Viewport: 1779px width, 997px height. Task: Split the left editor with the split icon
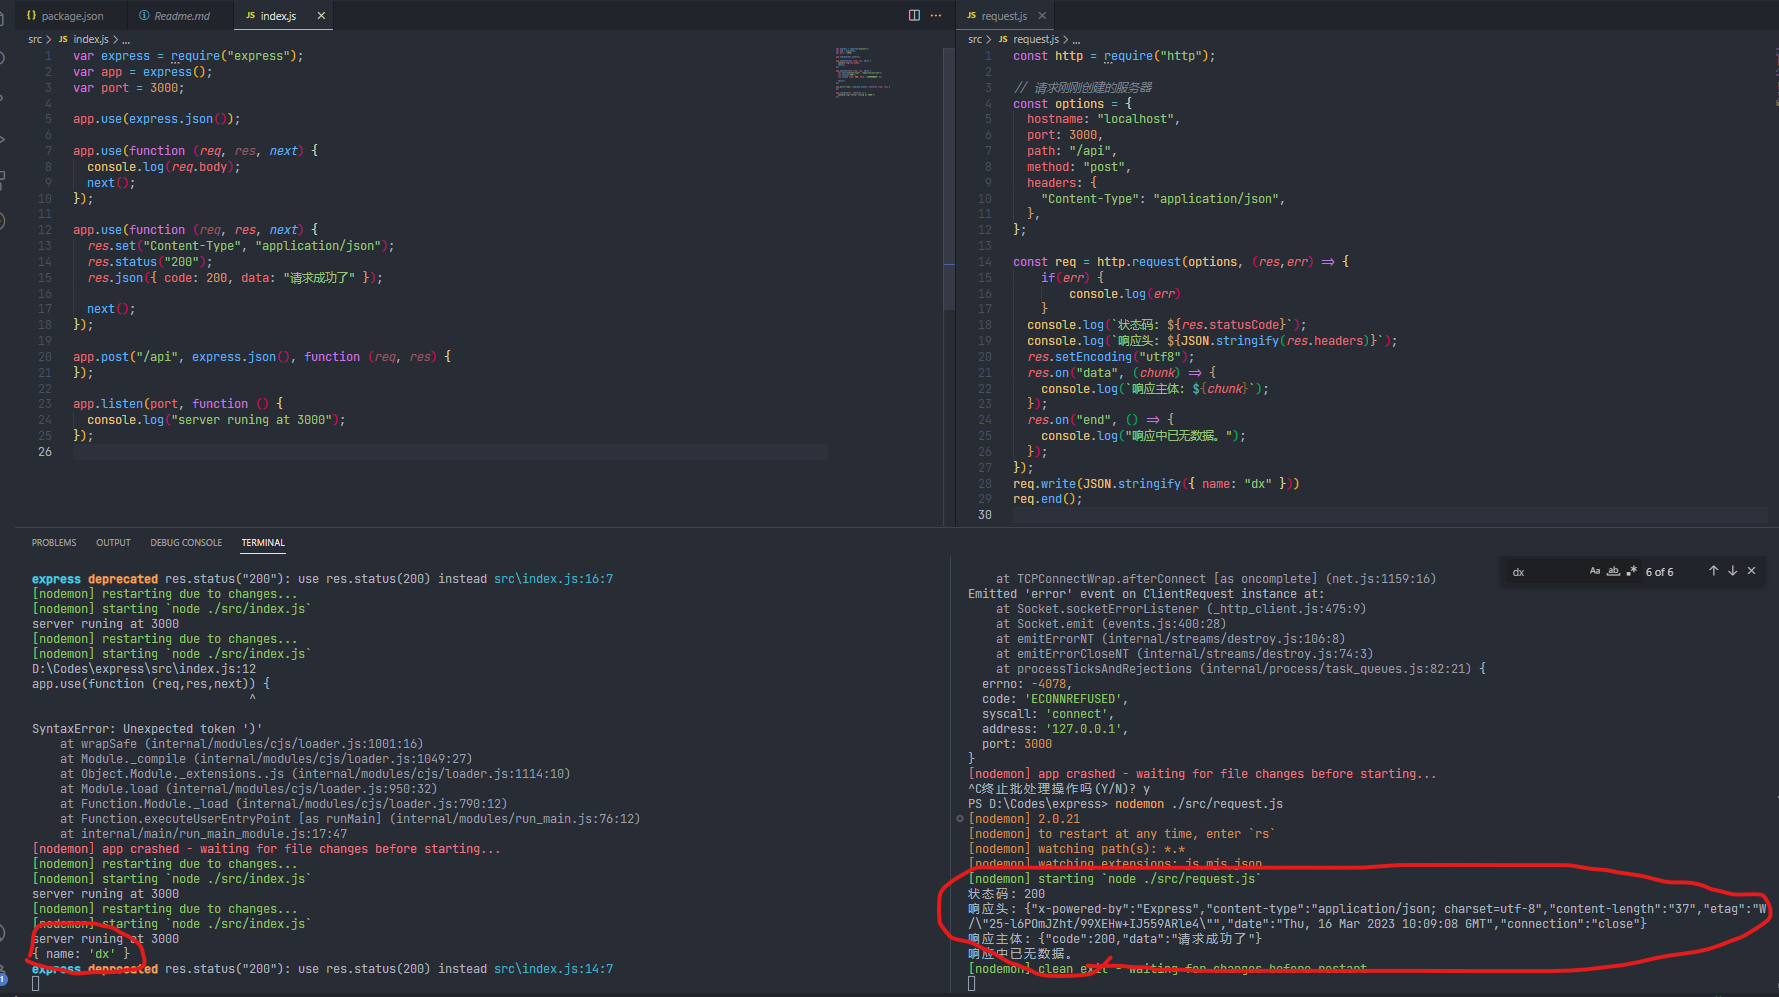pos(914,15)
